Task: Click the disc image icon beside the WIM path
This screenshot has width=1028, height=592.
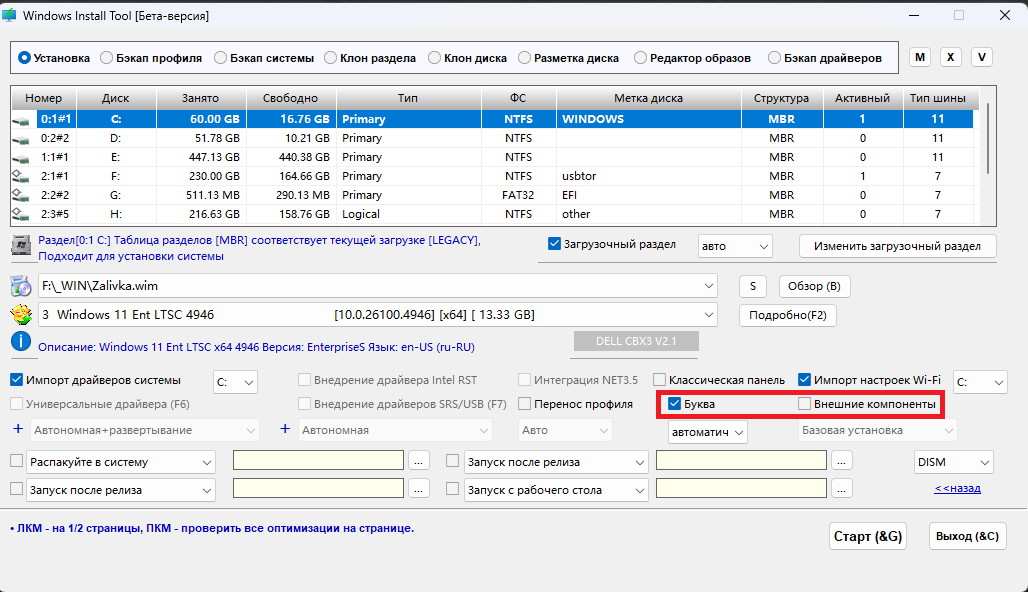Action: tap(21, 286)
